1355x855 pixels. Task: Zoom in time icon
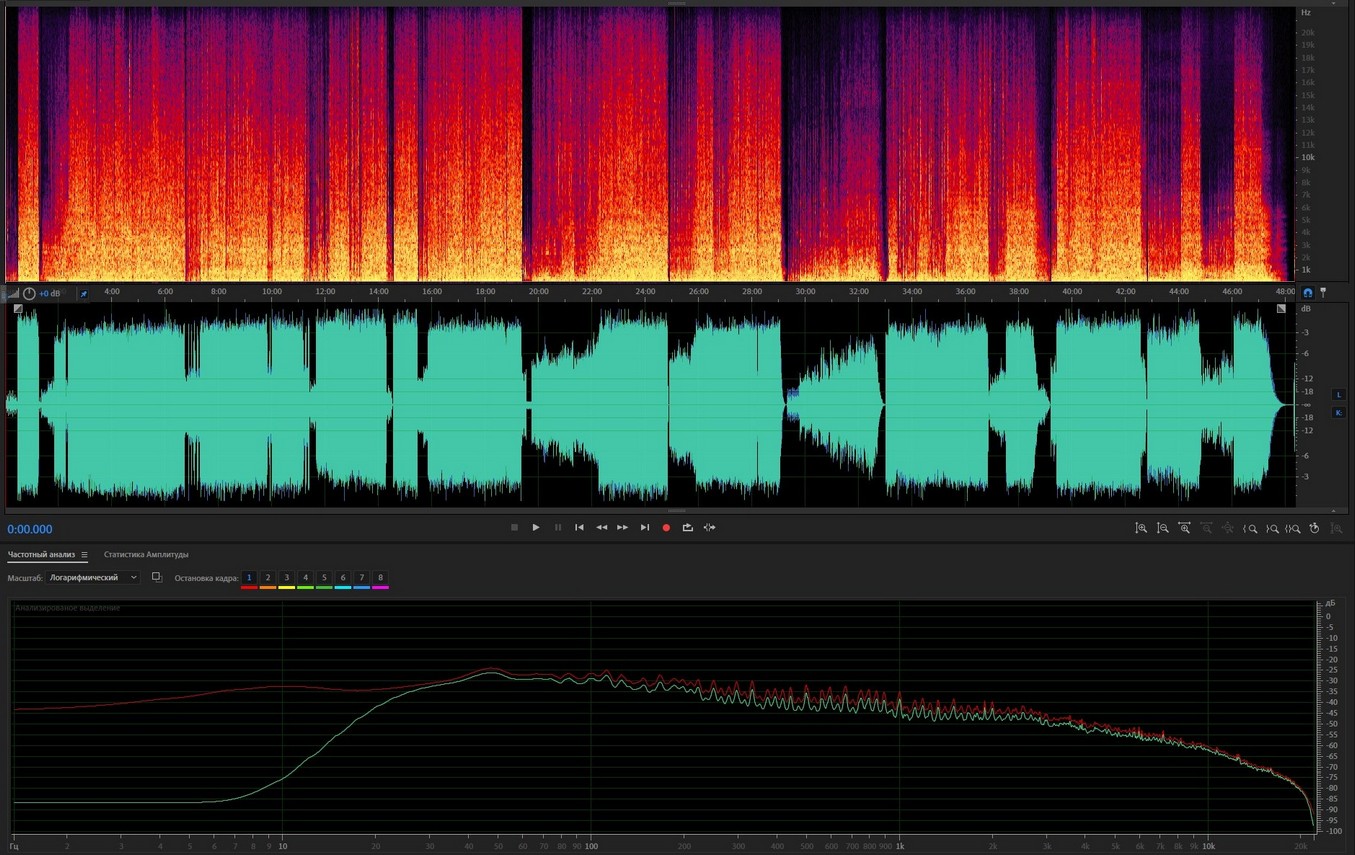pyautogui.click(x=1185, y=528)
